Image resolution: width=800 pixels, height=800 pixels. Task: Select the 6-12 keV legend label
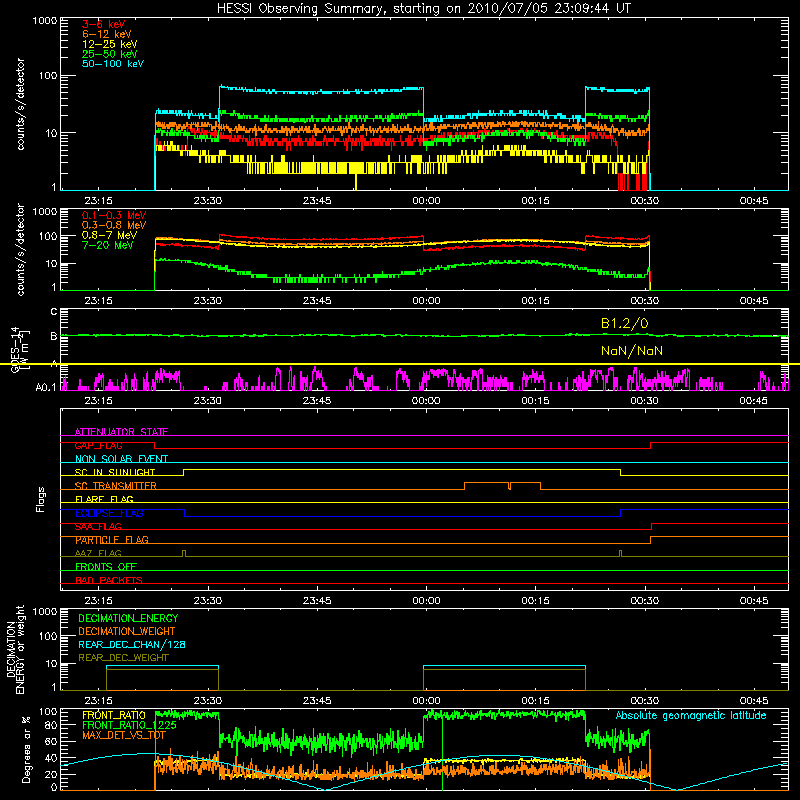click(x=107, y=34)
